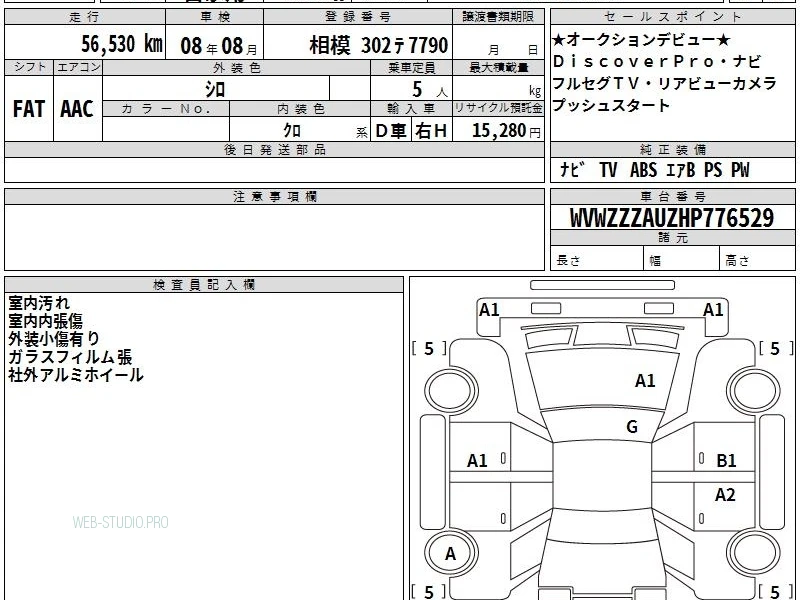The width and height of the screenshot is (800, 600).
Task: Click the G mark on windshield
Action: [x=632, y=426]
